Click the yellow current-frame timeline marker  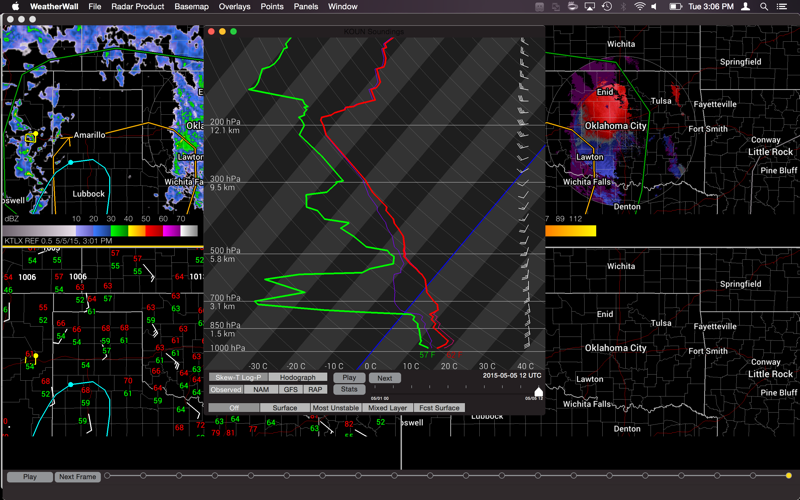point(789,475)
